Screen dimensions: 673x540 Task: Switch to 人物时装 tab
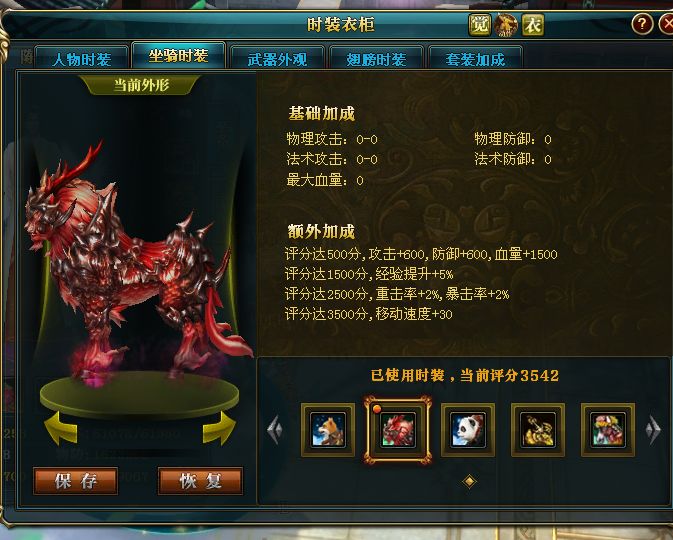click(82, 59)
